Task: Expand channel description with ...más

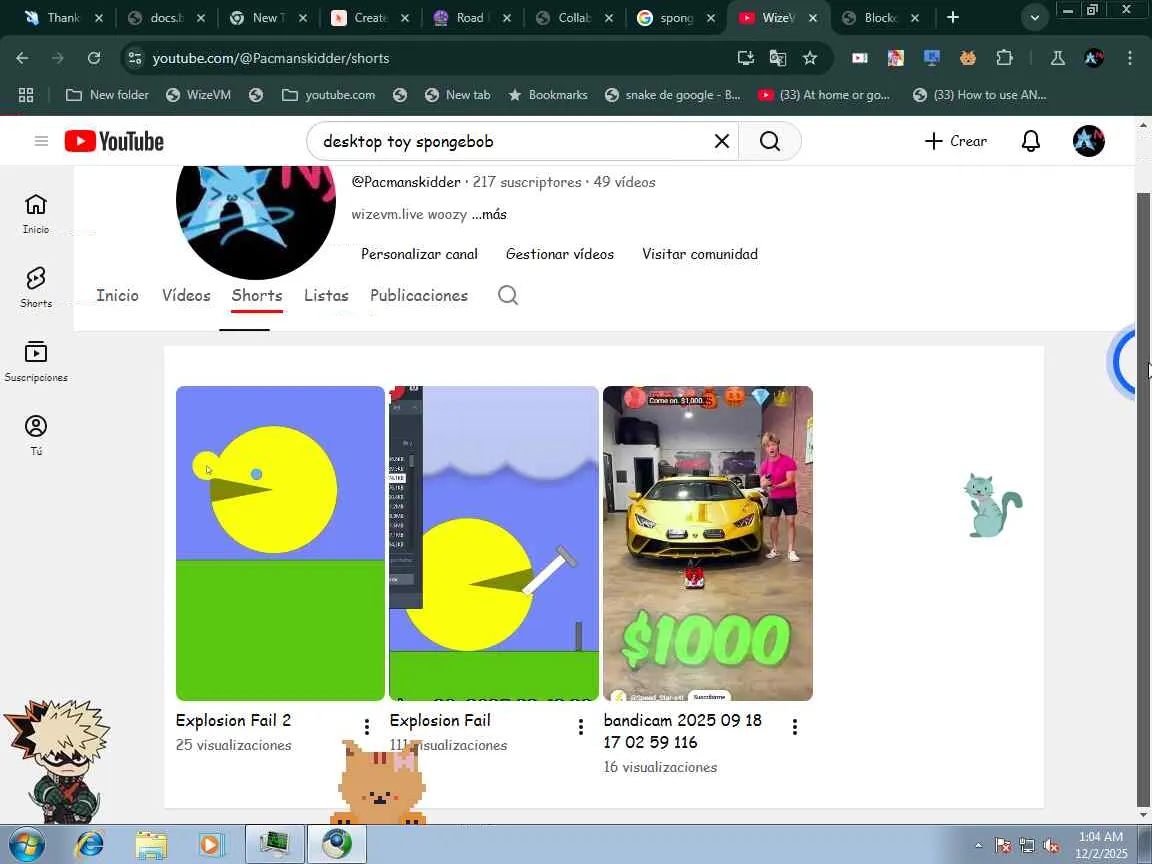Action: click(489, 215)
